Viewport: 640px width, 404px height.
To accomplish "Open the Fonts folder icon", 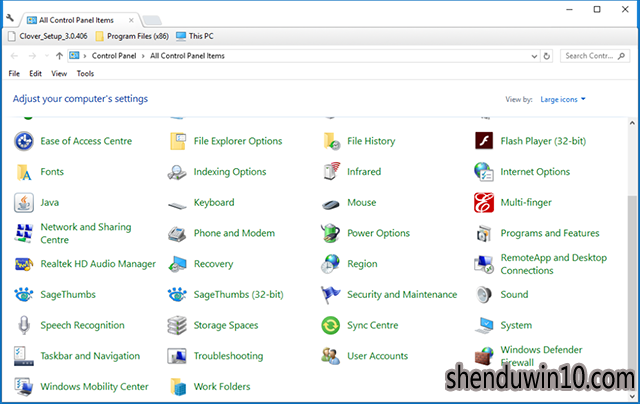I will 24,172.
